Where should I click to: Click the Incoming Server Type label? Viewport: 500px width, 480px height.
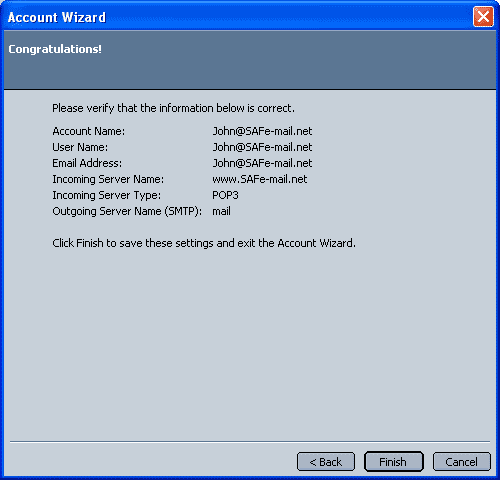click(x=107, y=195)
